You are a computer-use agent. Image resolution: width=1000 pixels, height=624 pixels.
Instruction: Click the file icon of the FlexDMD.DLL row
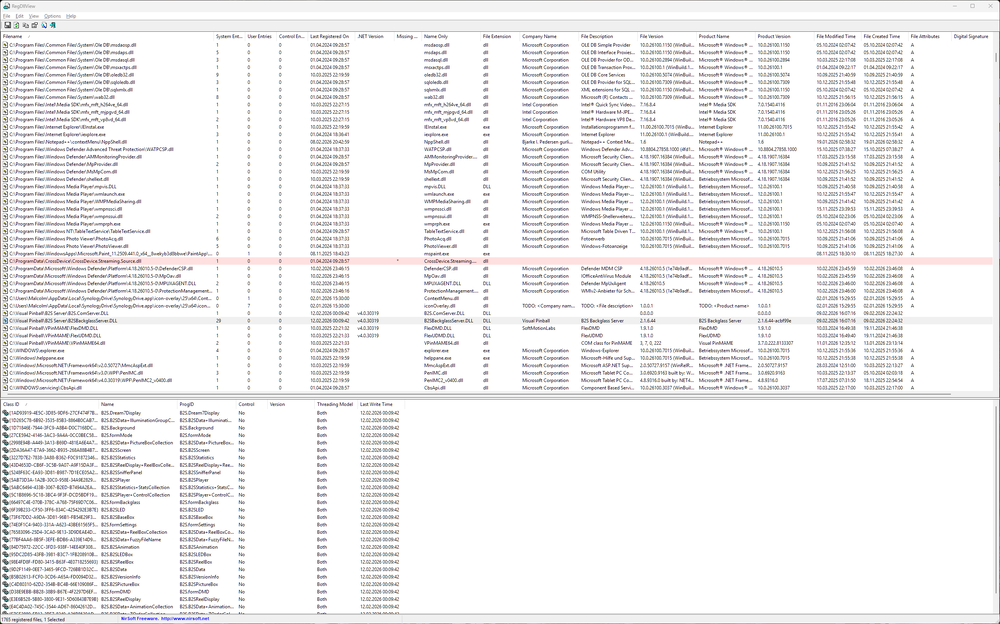tap(5, 328)
